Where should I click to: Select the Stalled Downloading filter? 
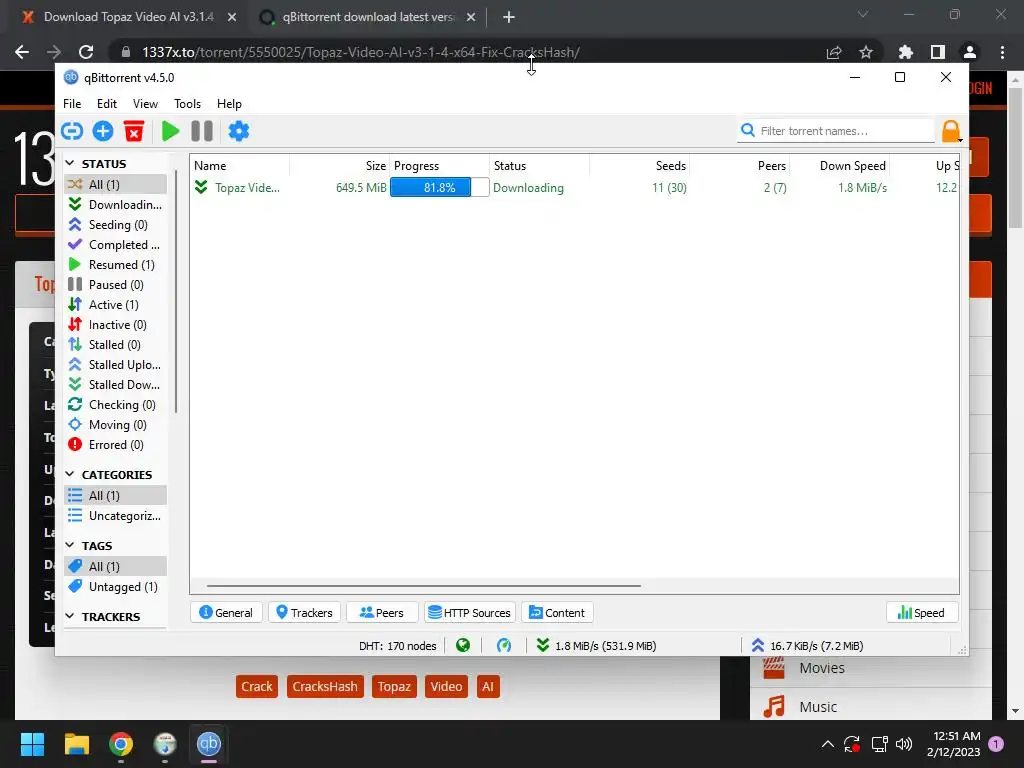tap(116, 385)
